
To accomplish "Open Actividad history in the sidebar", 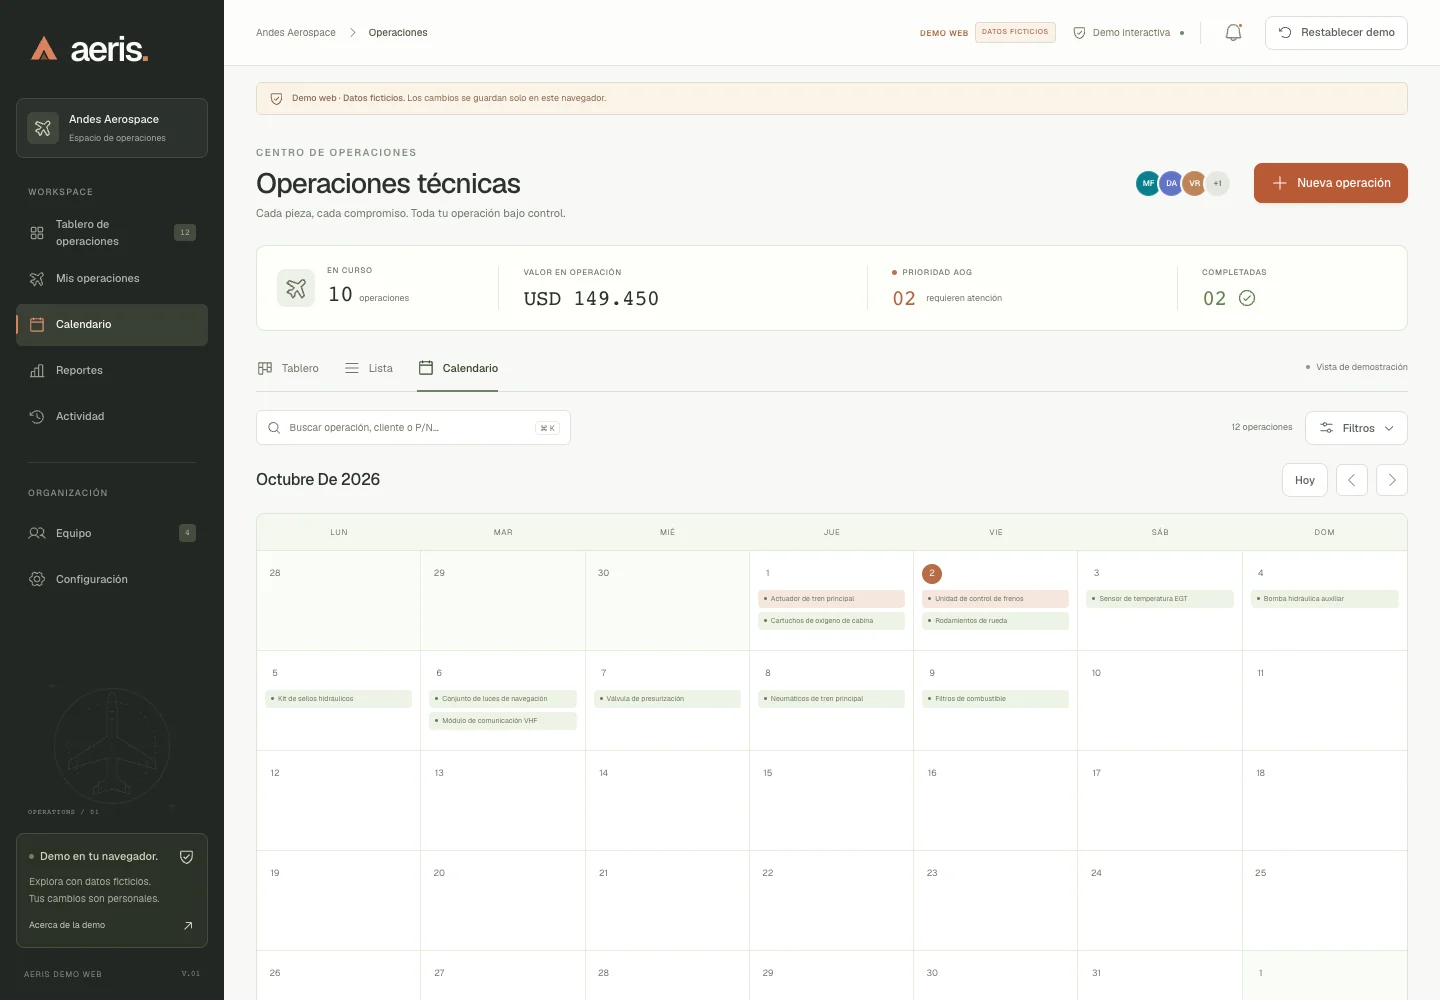I will 112,417.
